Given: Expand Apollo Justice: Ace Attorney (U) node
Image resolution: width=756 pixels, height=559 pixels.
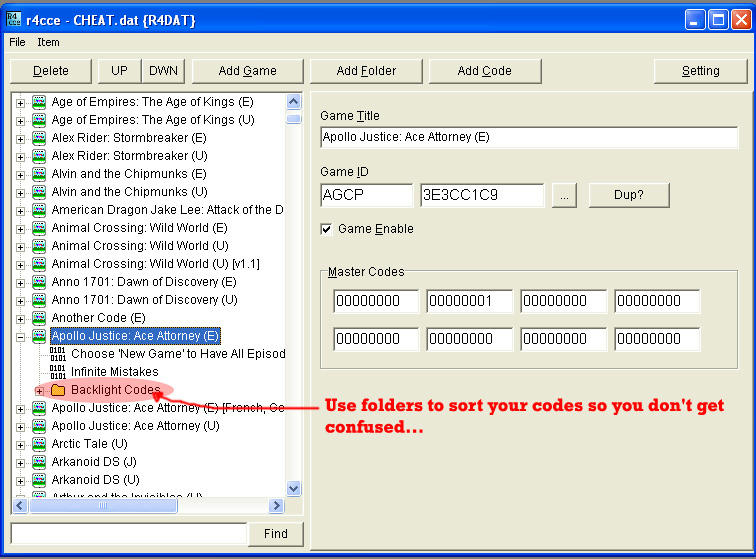Looking at the screenshot, I should 20,427.
